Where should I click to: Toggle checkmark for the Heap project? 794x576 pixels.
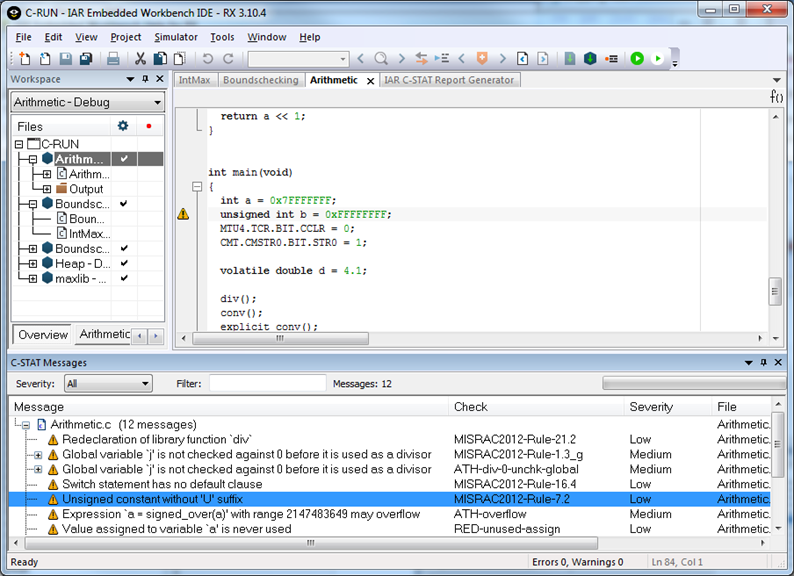124,264
